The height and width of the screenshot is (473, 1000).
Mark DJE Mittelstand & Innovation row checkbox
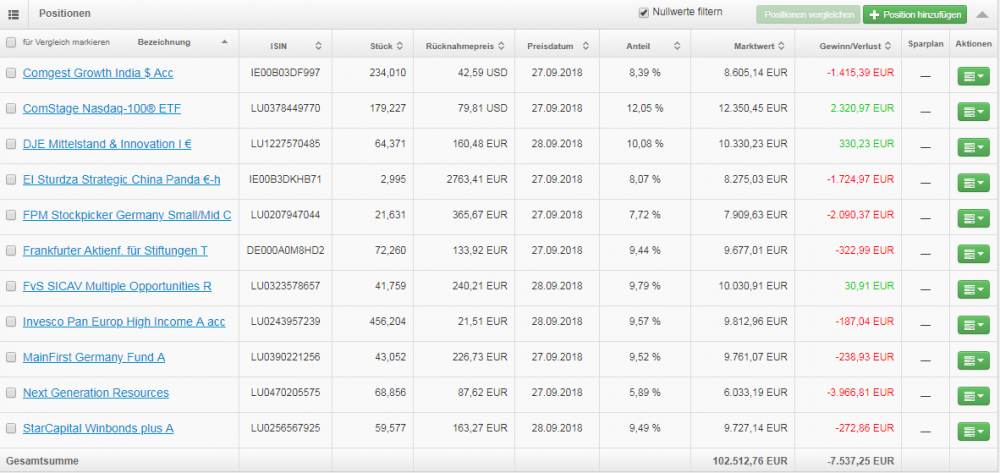click(x=11, y=145)
